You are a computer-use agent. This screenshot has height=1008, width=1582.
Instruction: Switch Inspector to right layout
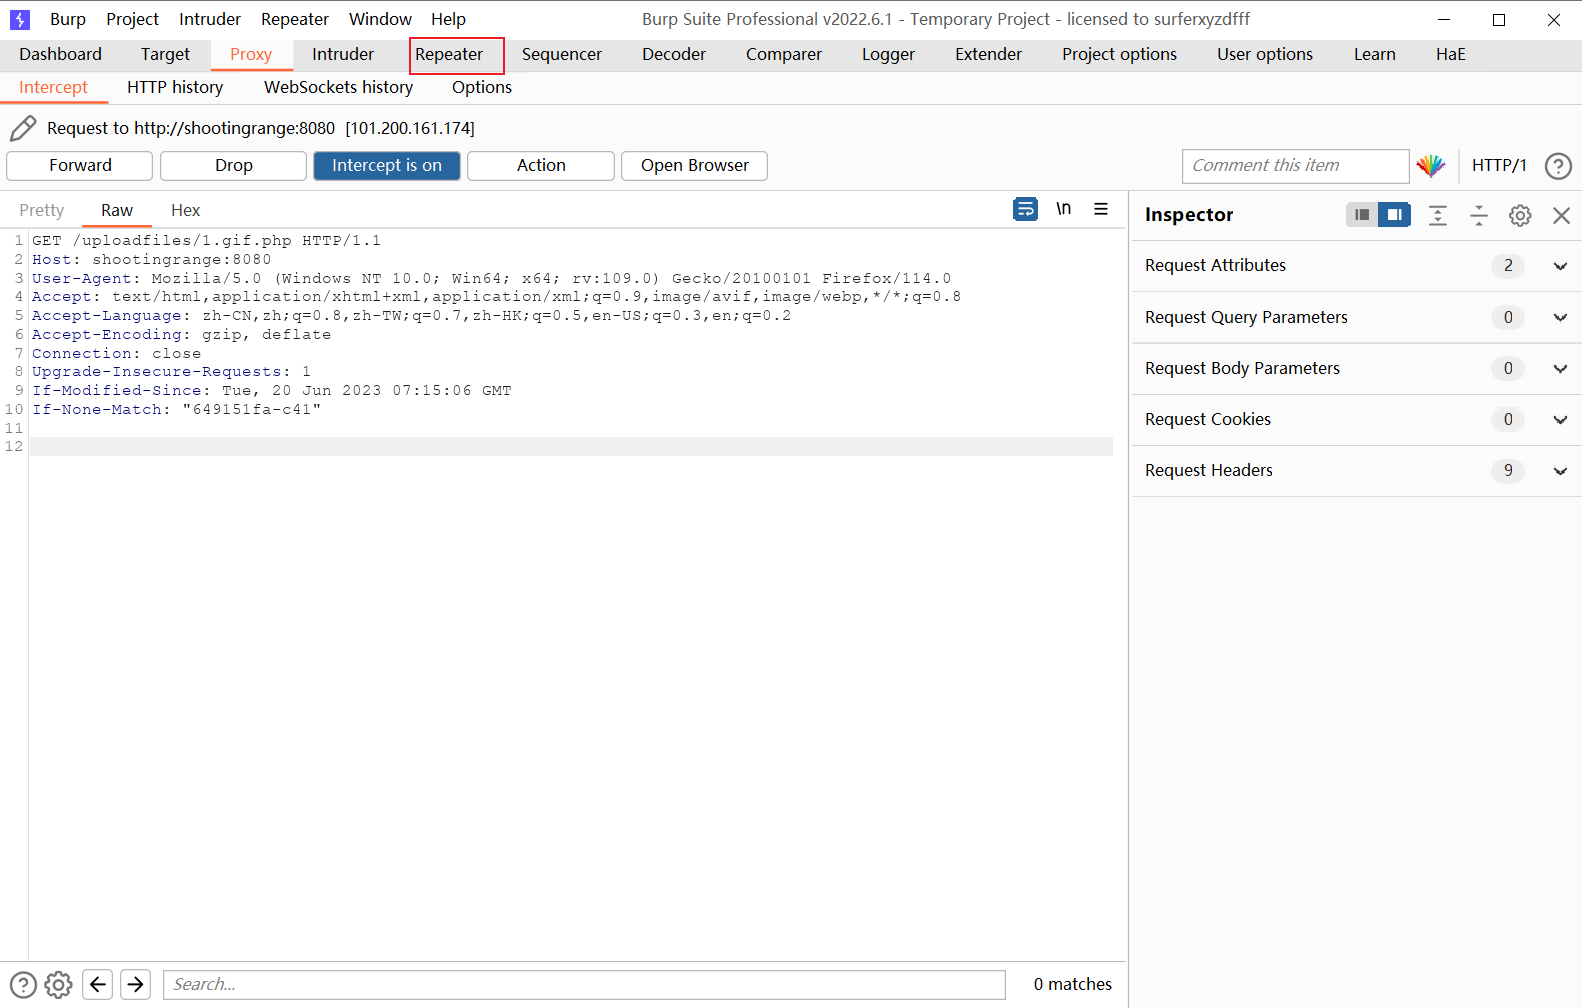tap(1394, 215)
